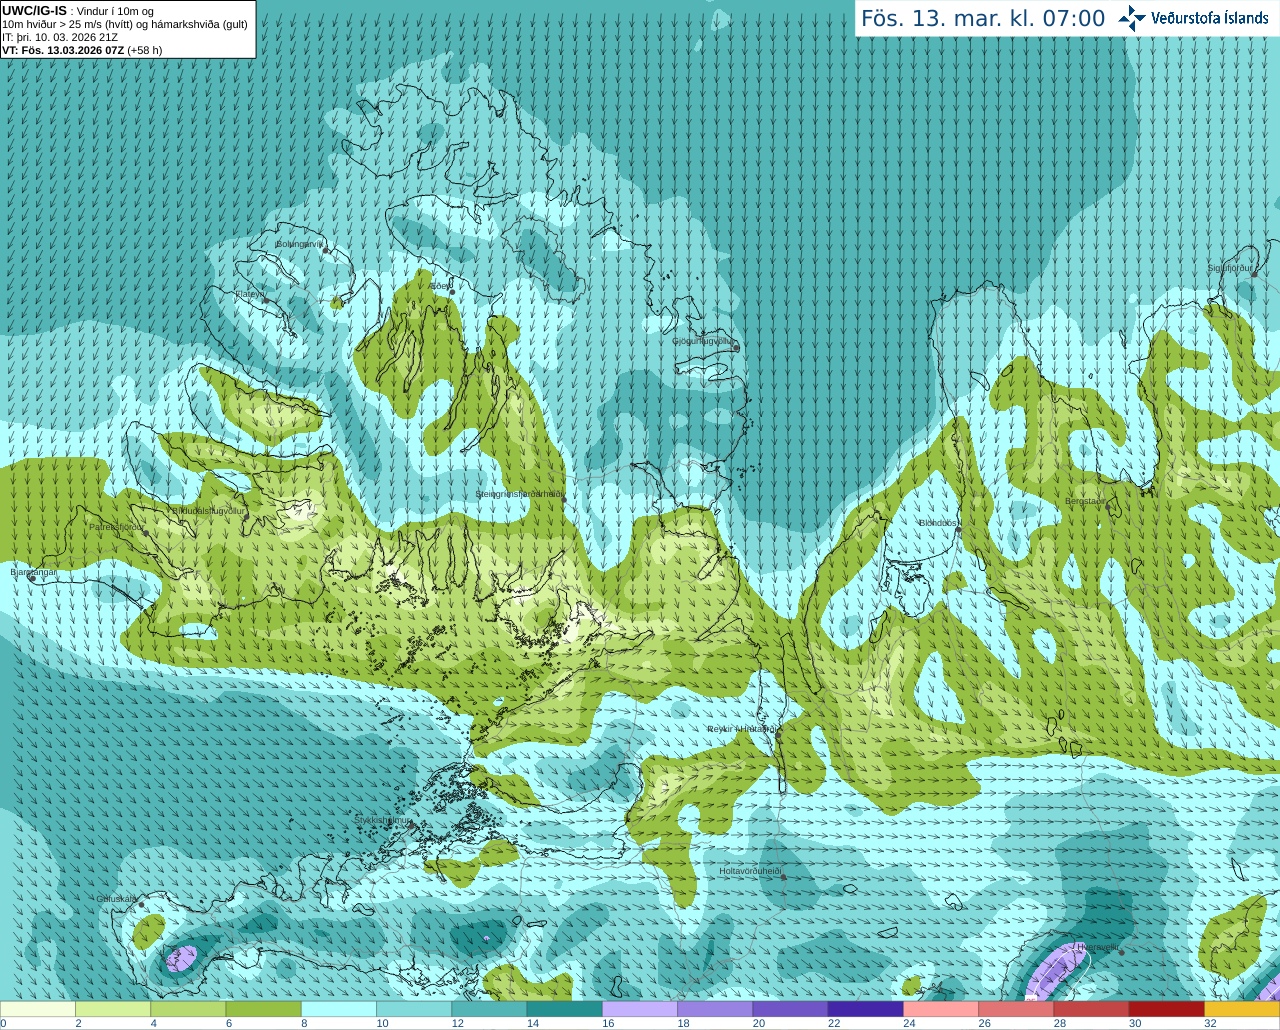Pick the light pink 24–26 m/s swatch
The image size is (1280, 1030).
click(941, 1009)
